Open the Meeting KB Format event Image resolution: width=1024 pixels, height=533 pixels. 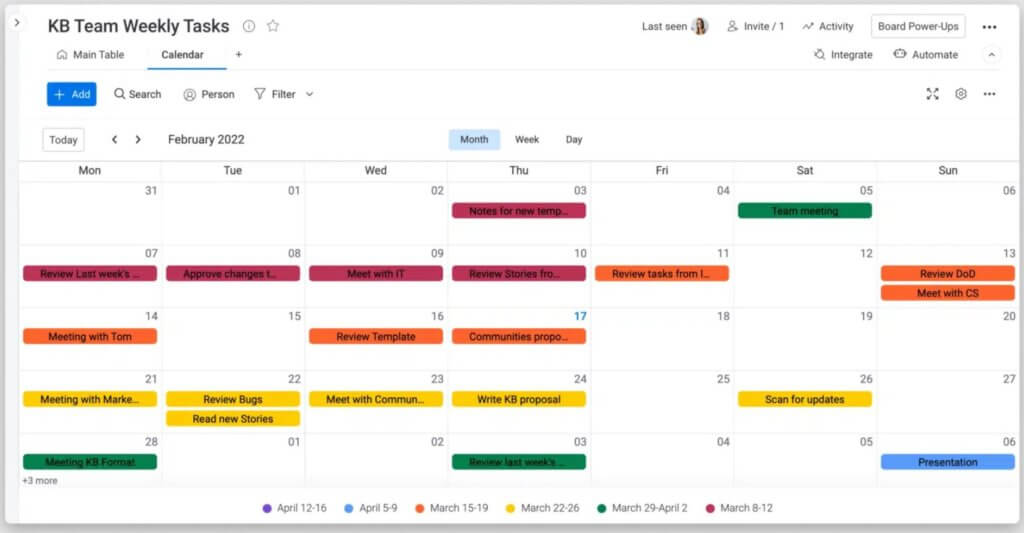click(x=89, y=462)
